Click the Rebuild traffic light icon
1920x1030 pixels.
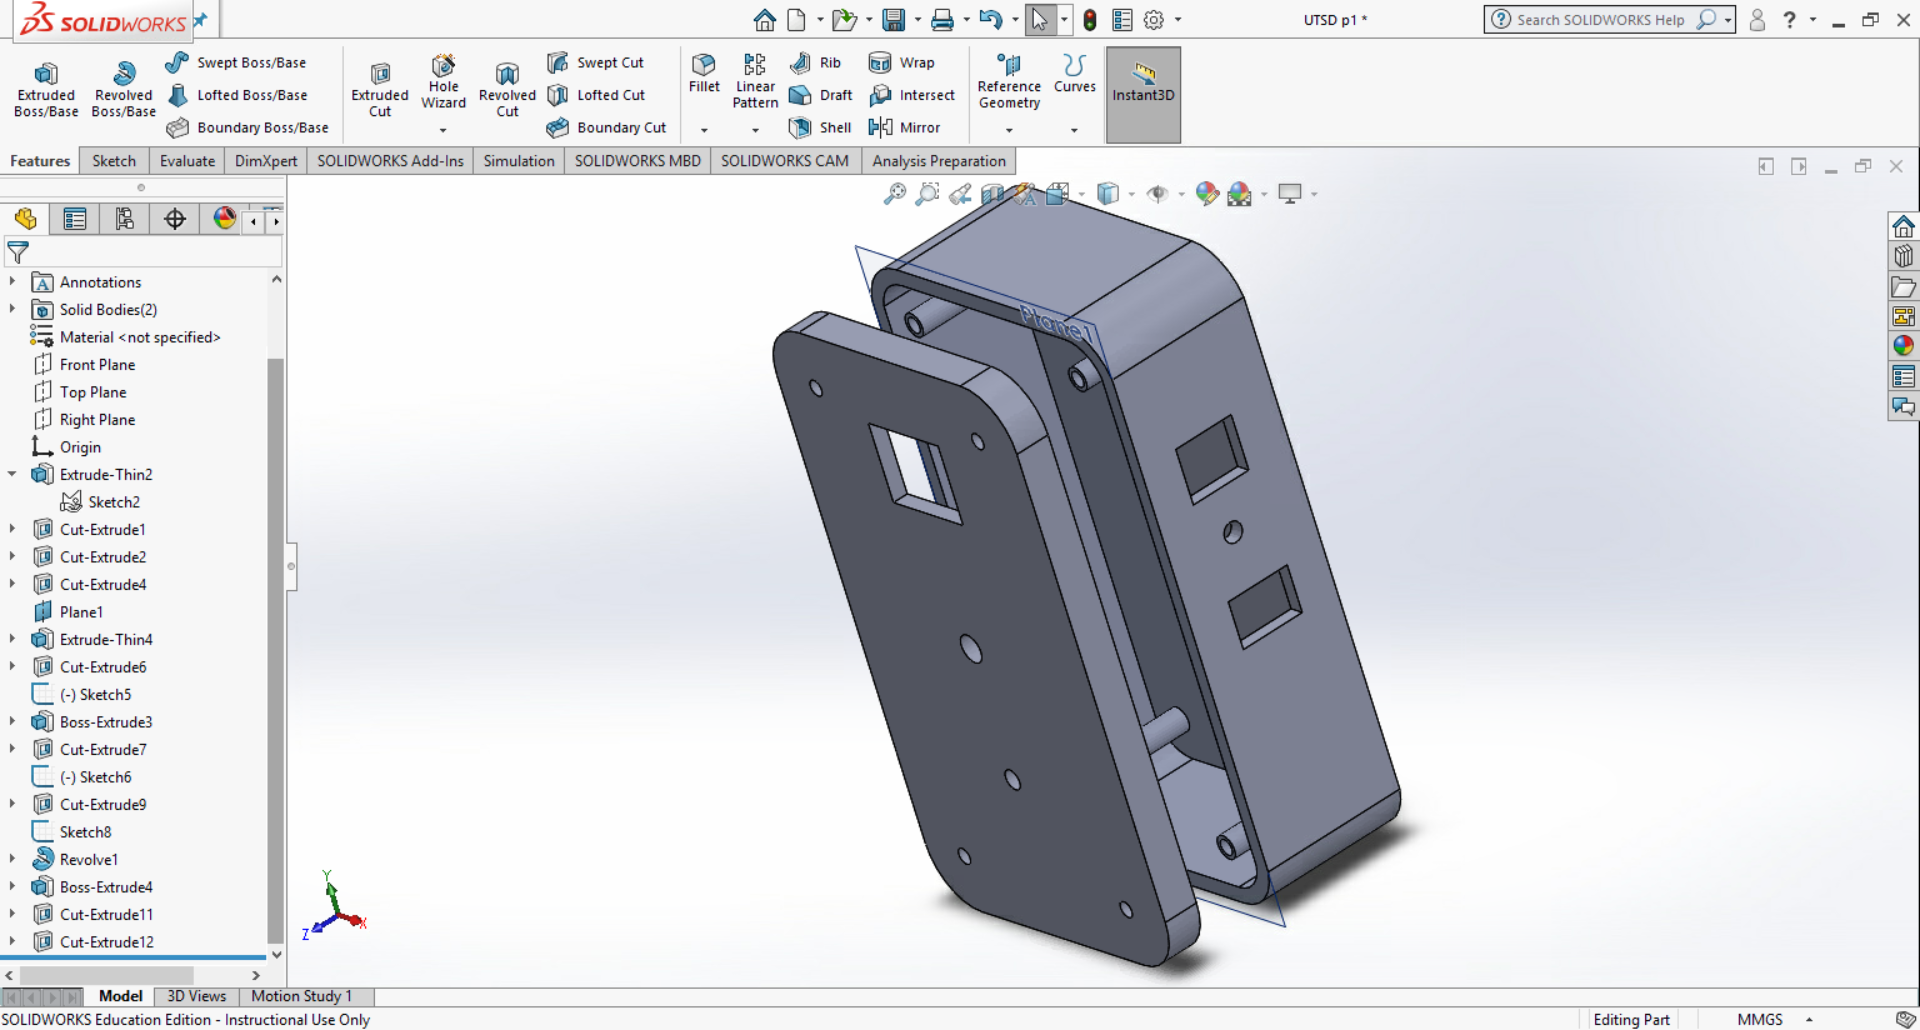point(1090,20)
